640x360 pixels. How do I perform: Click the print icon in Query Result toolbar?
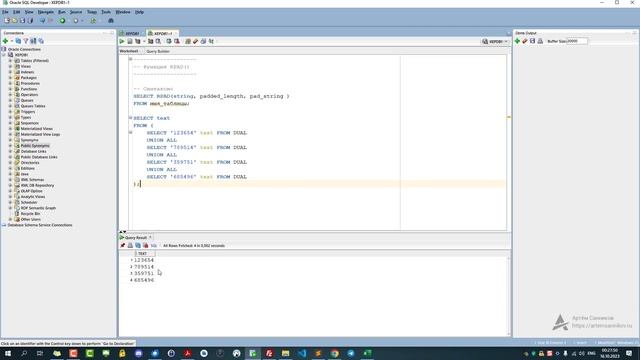click(130, 245)
